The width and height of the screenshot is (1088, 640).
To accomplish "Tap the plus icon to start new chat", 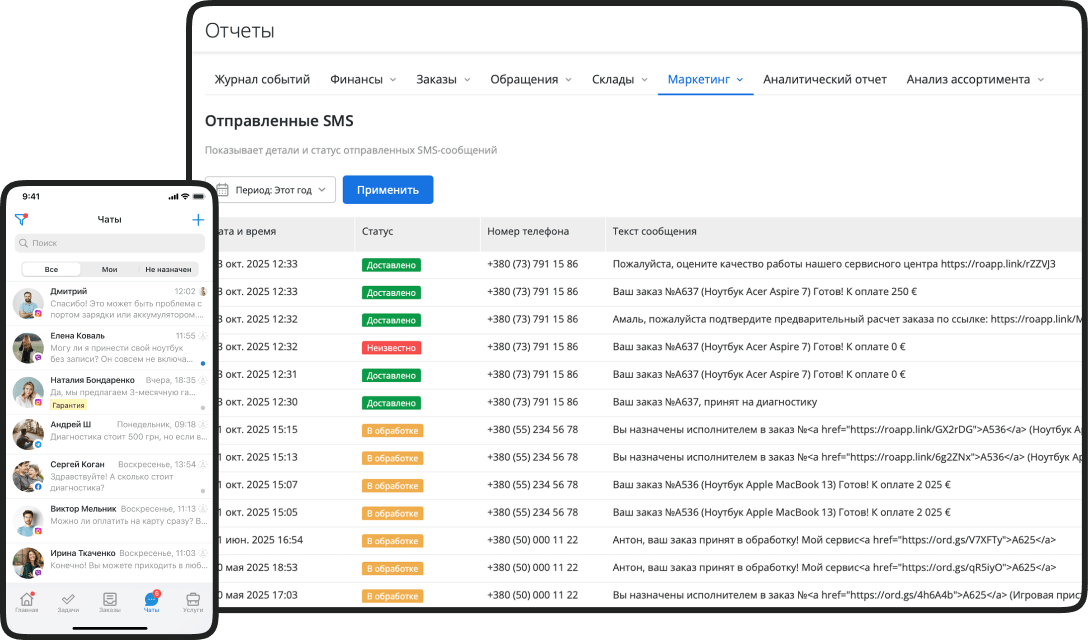I will 198,219.
